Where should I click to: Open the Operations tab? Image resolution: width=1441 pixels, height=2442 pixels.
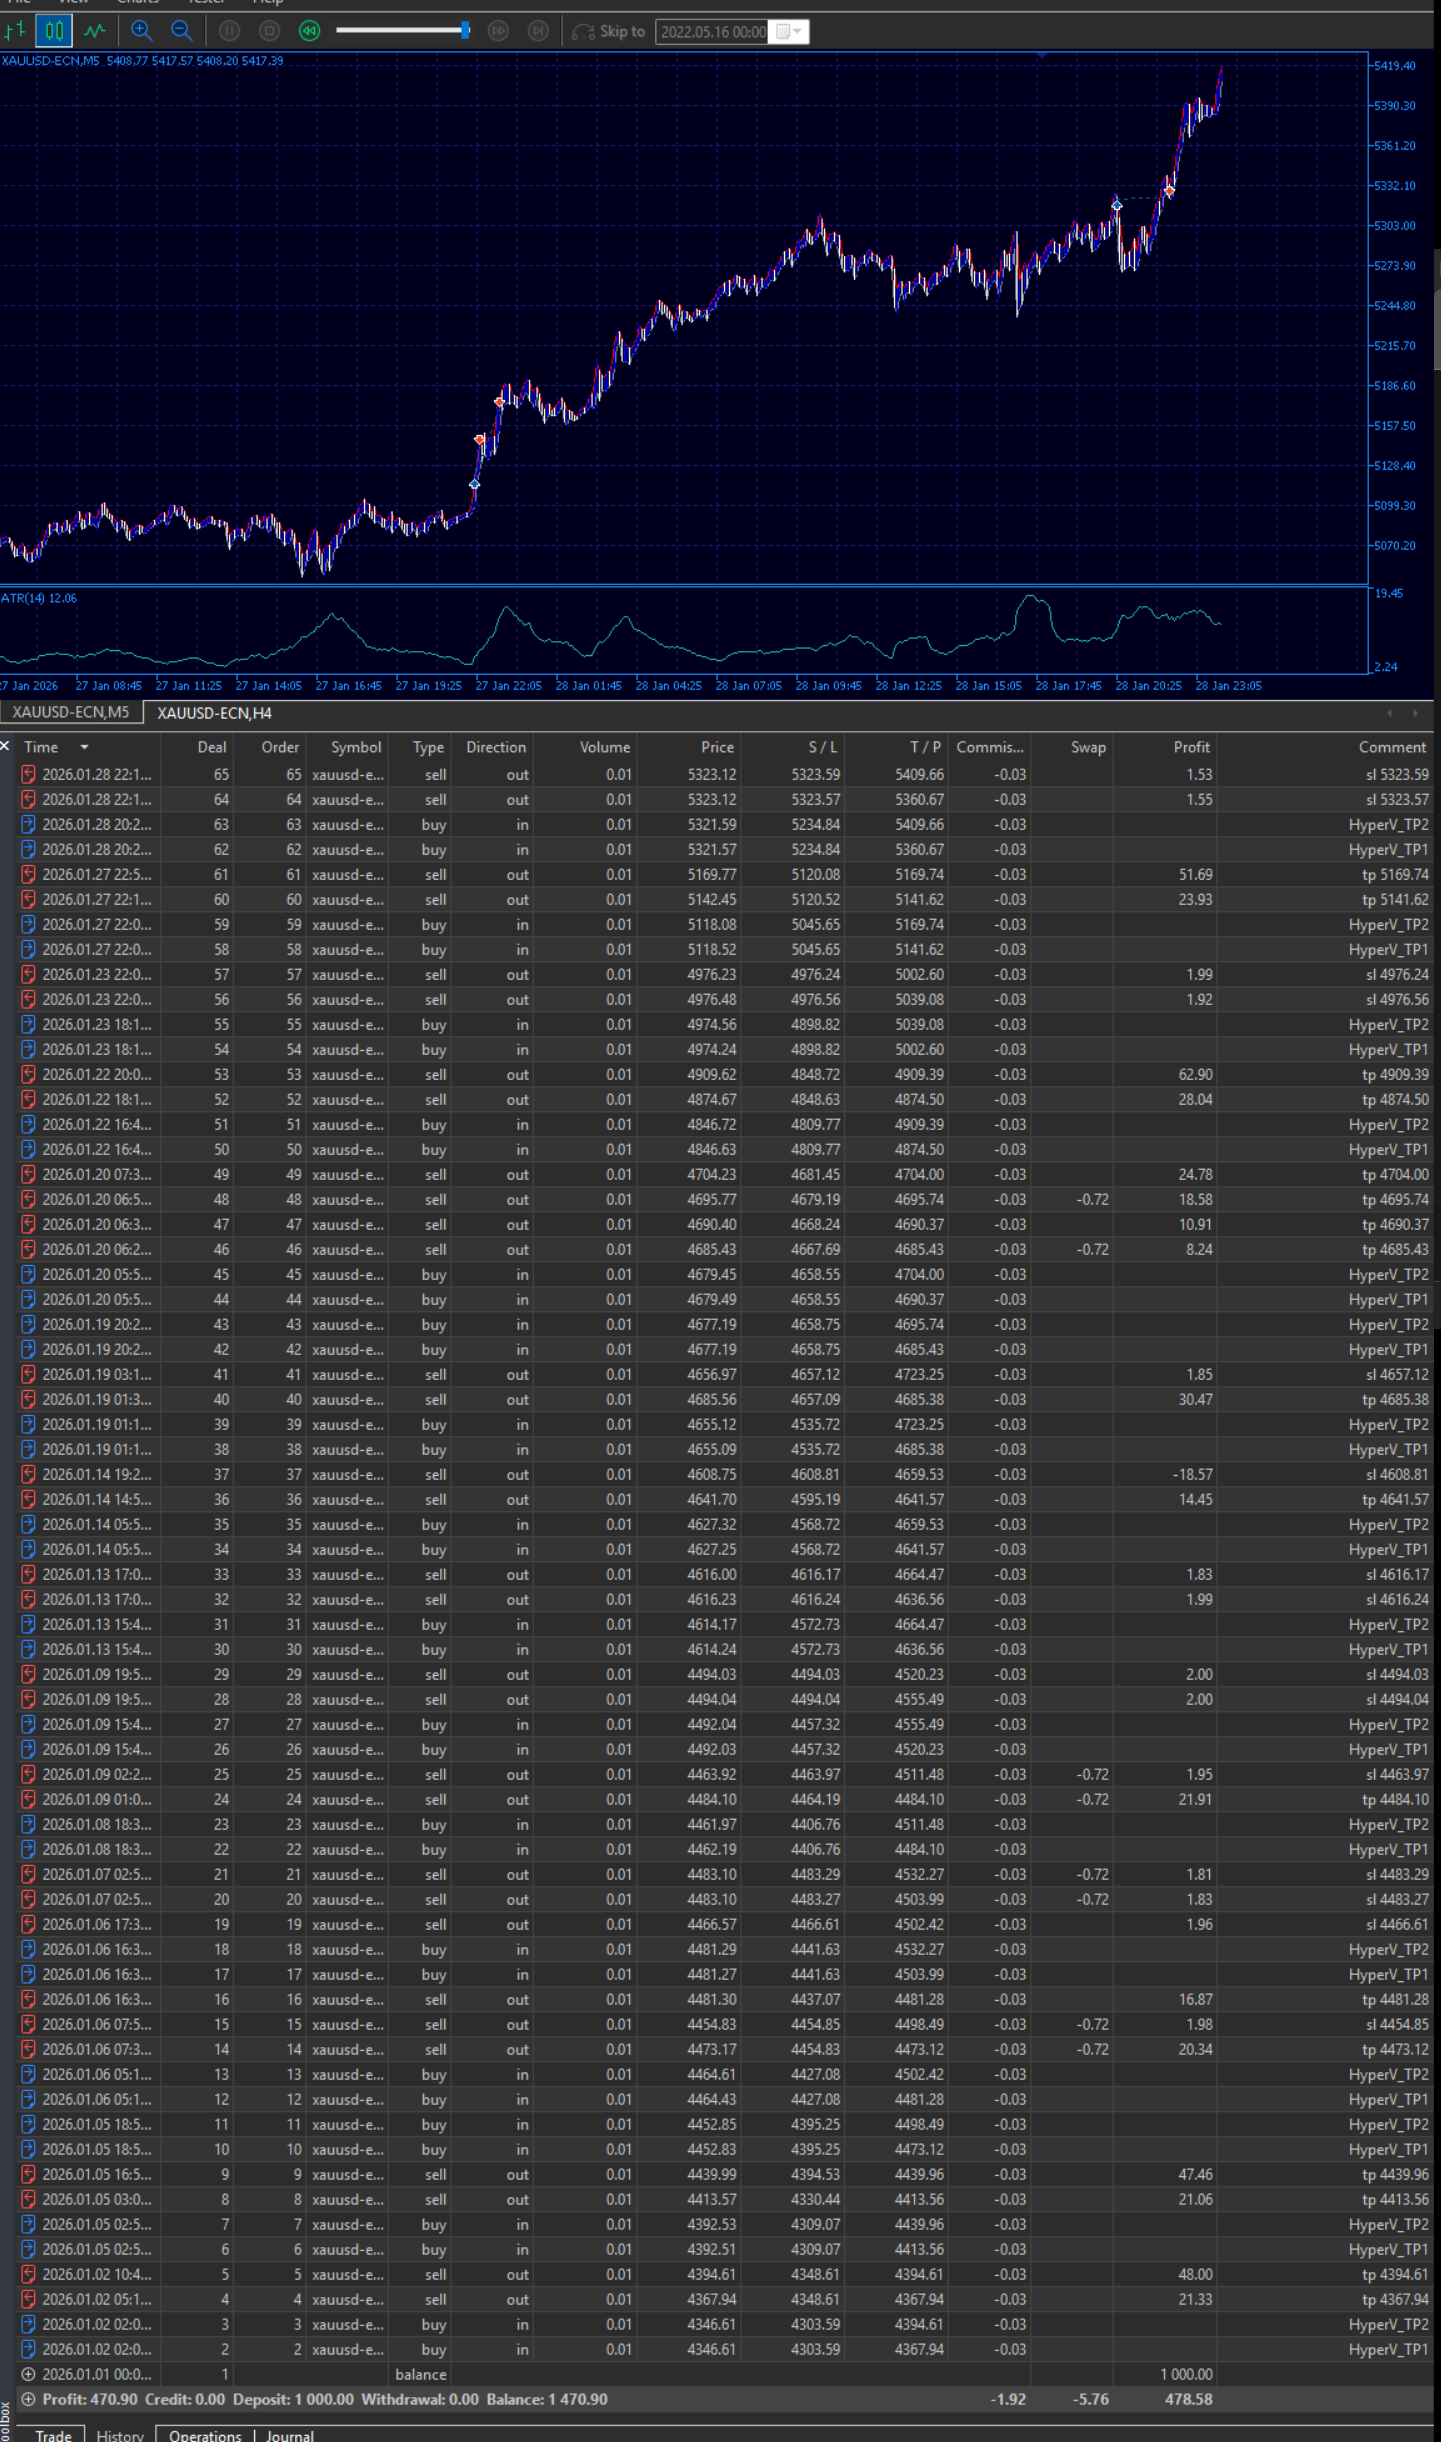[x=205, y=2435]
